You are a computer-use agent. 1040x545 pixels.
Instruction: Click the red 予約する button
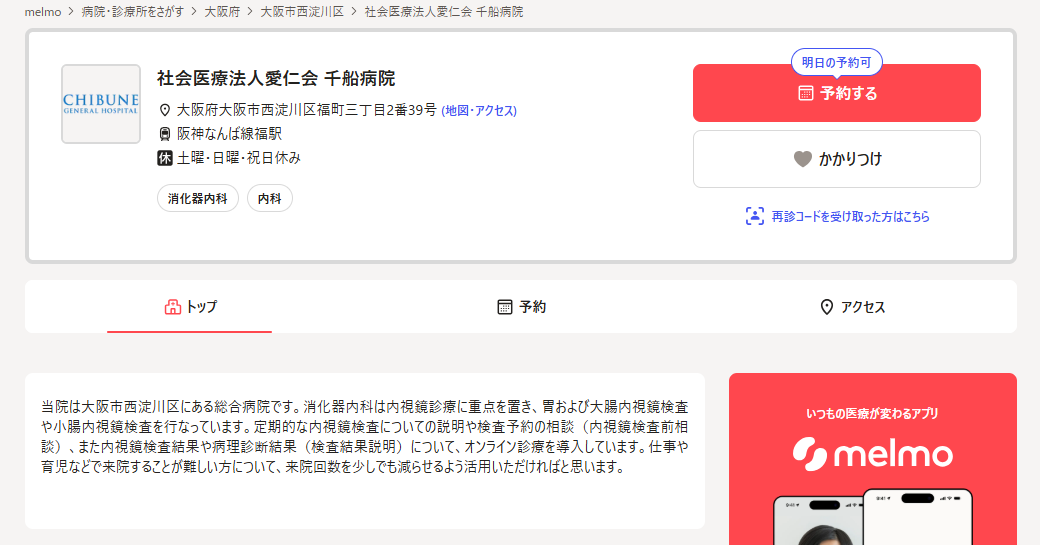[837, 93]
